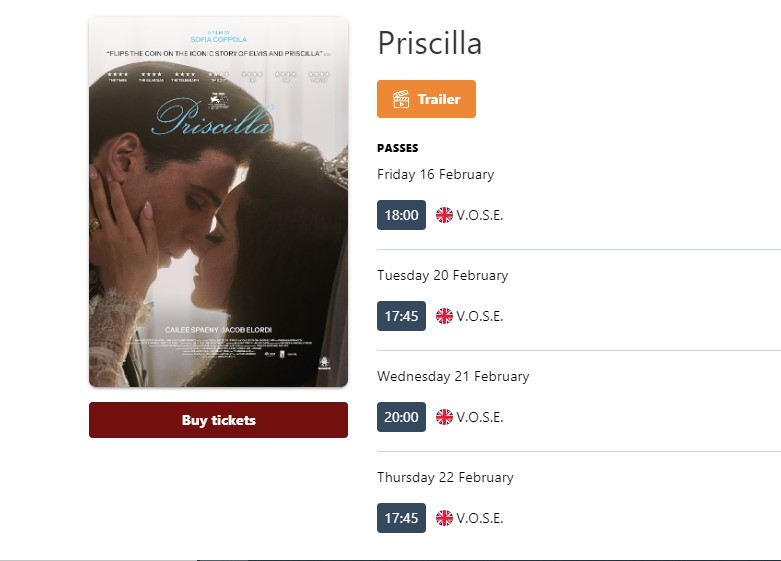
Task: Choose the 18:00 showtime on Friday 16 February
Action: pos(401,215)
